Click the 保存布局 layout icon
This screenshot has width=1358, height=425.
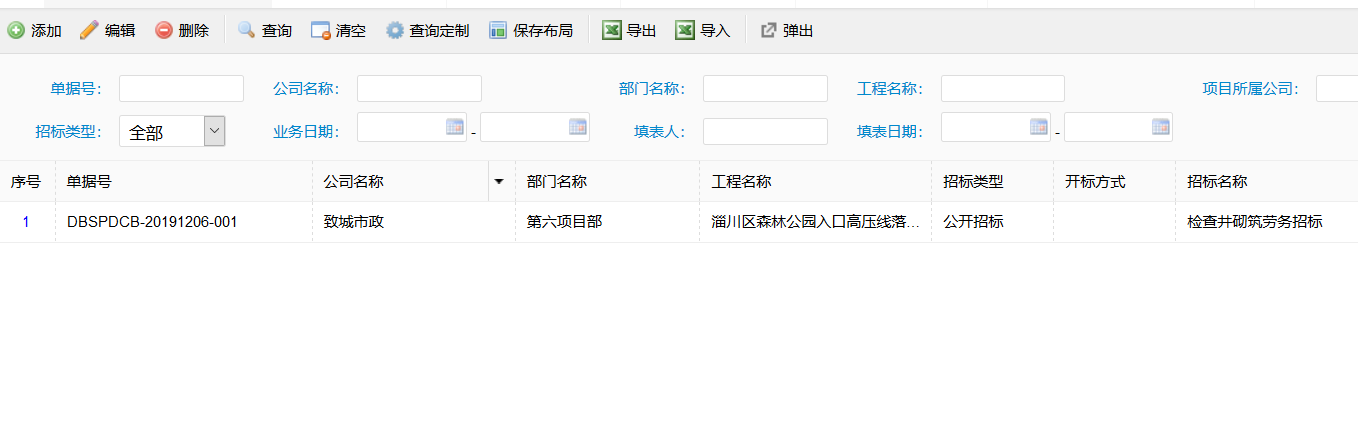coord(498,31)
